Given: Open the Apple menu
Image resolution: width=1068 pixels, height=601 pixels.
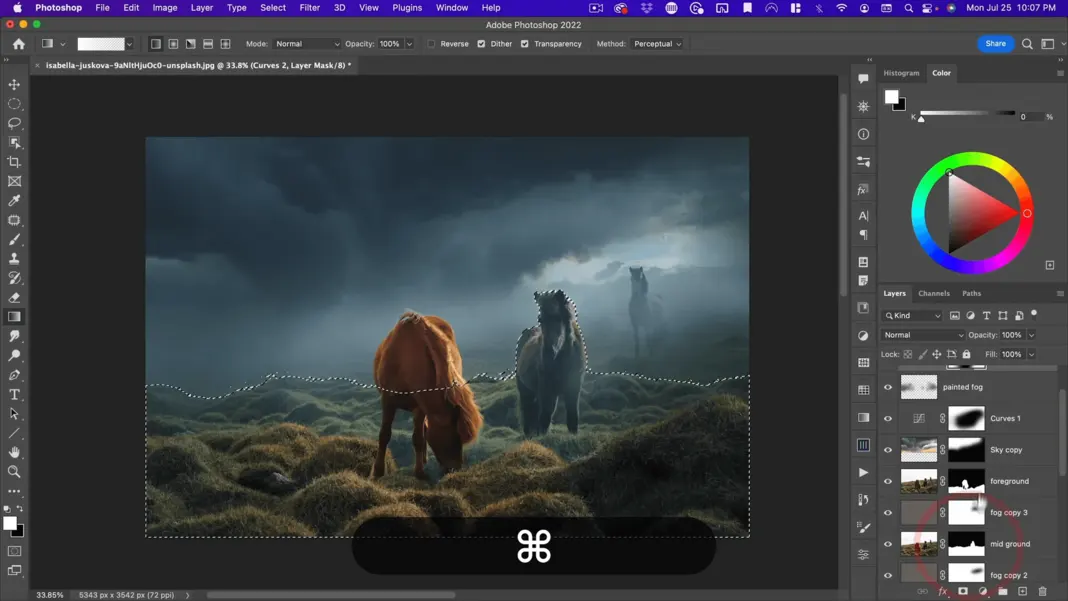Looking at the screenshot, I should pos(17,7).
